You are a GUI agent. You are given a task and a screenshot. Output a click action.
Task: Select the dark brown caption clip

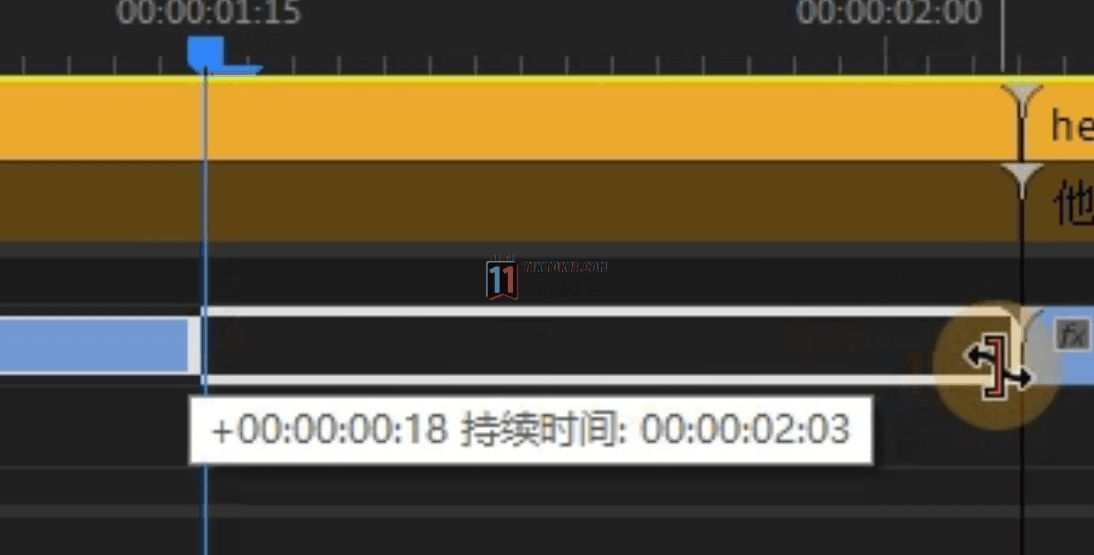pyautogui.click(x=509, y=202)
